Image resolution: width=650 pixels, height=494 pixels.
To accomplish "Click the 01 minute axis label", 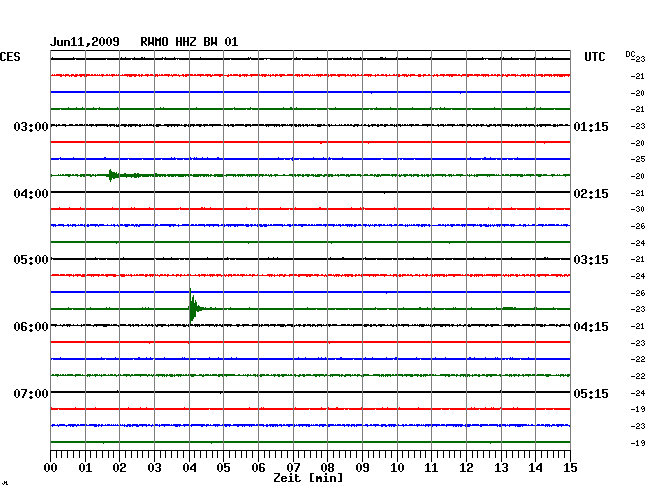I will 85,467.
